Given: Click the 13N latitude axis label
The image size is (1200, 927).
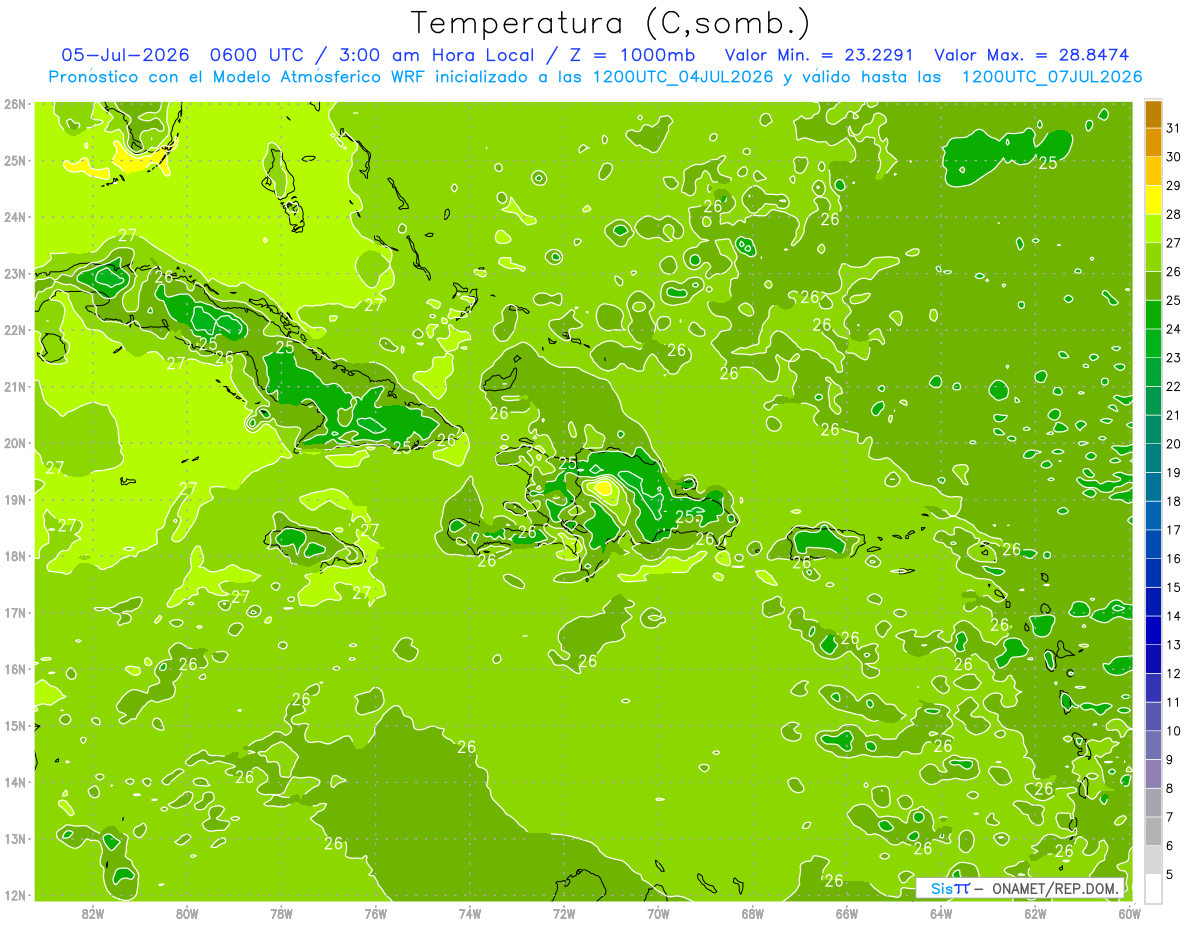Looking at the screenshot, I should (x=14, y=839).
